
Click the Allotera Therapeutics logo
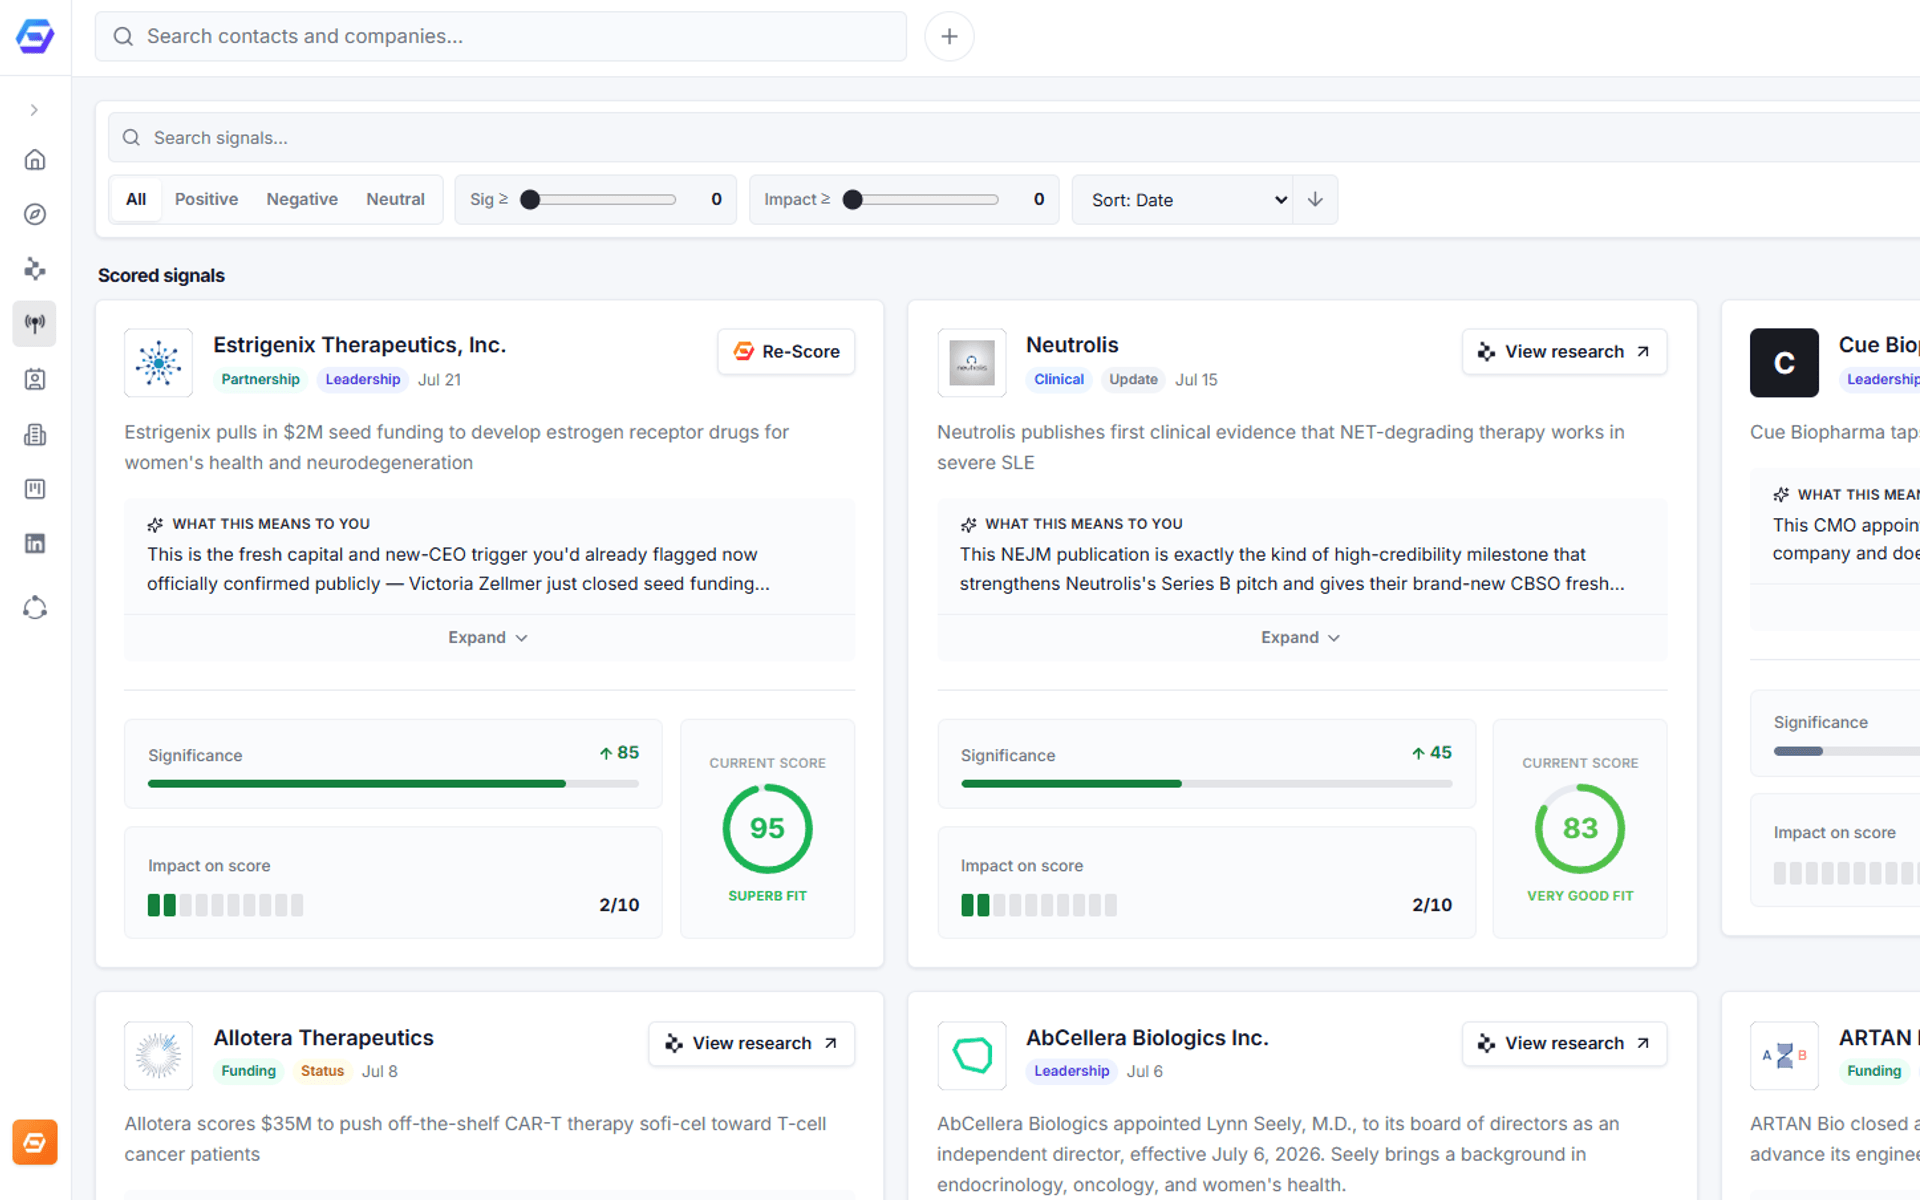click(158, 1055)
